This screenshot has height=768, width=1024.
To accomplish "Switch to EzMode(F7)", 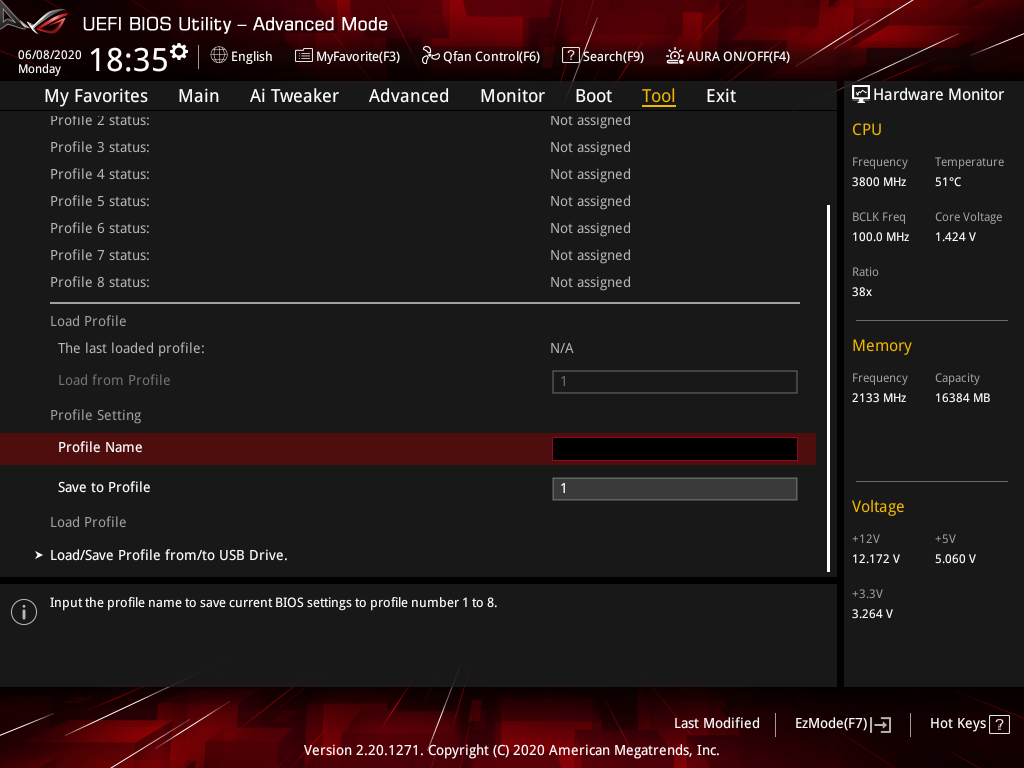I will [x=831, y=724].
